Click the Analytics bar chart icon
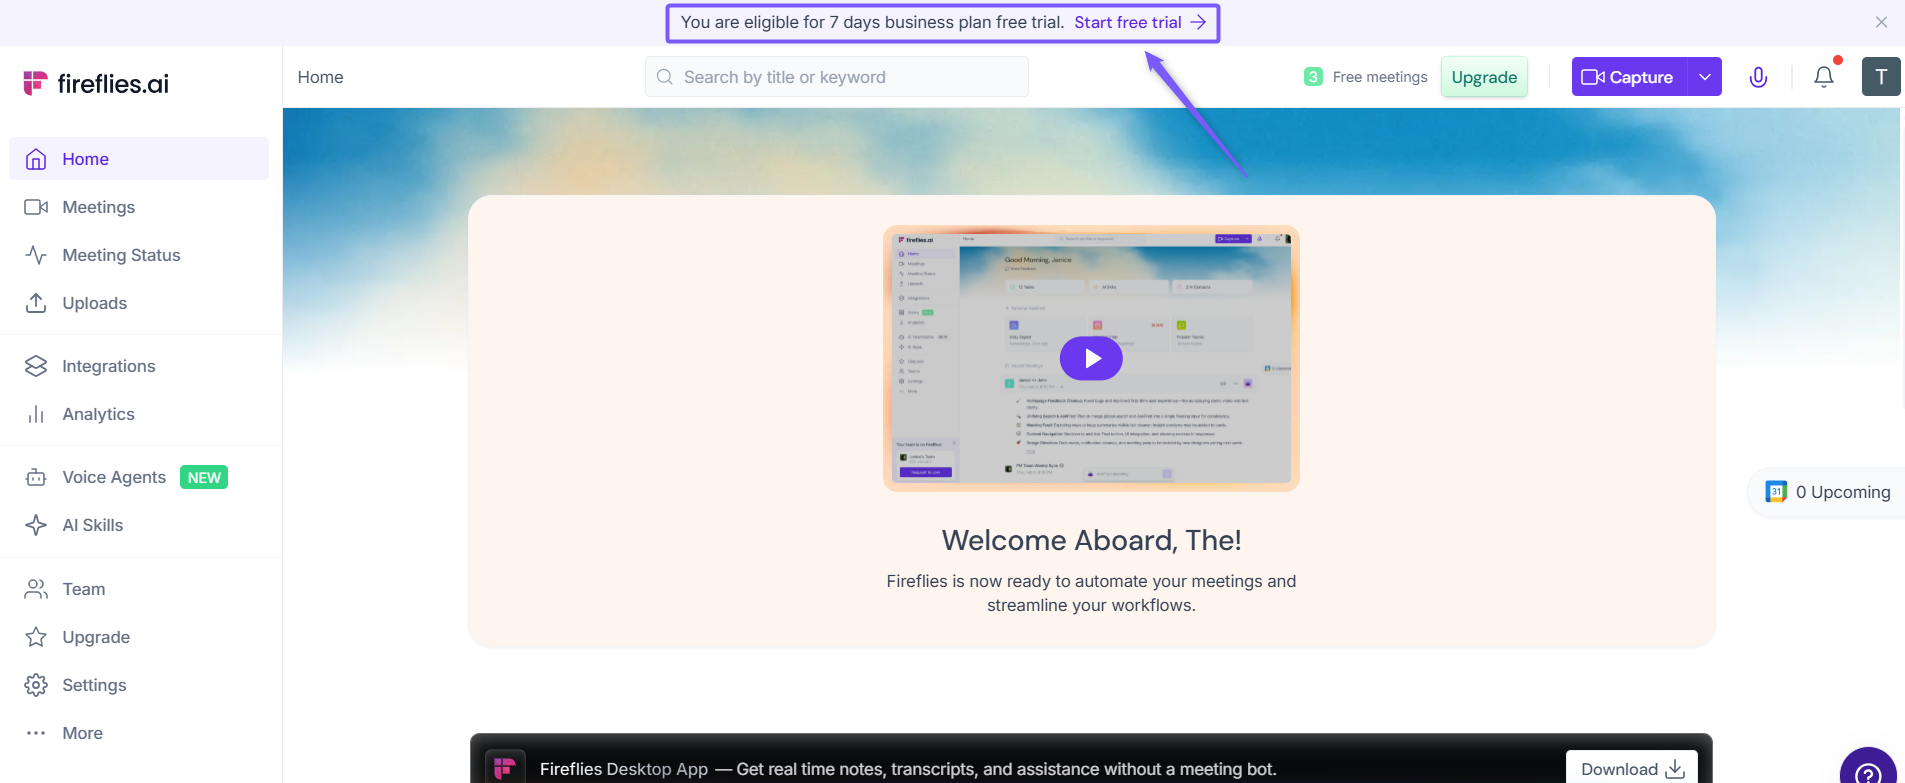 tap(36, 414)
